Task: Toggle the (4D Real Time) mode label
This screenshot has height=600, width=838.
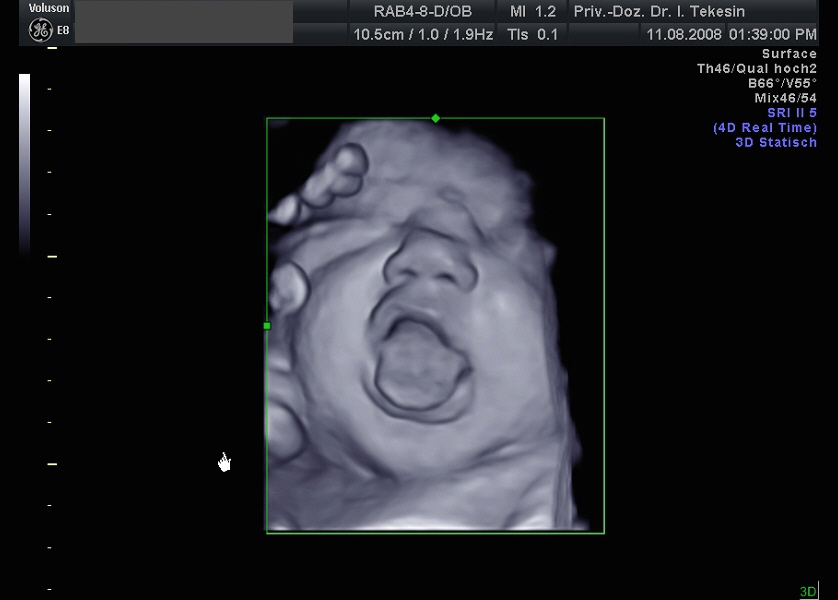Action: click(x=765, y=128)
